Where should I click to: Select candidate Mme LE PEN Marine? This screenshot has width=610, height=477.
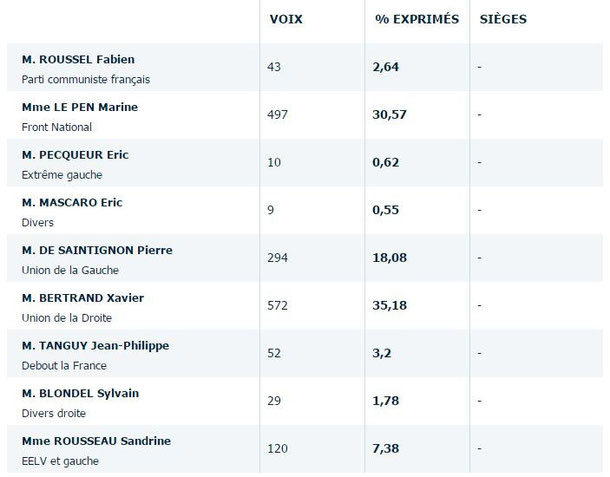[80, 107]
